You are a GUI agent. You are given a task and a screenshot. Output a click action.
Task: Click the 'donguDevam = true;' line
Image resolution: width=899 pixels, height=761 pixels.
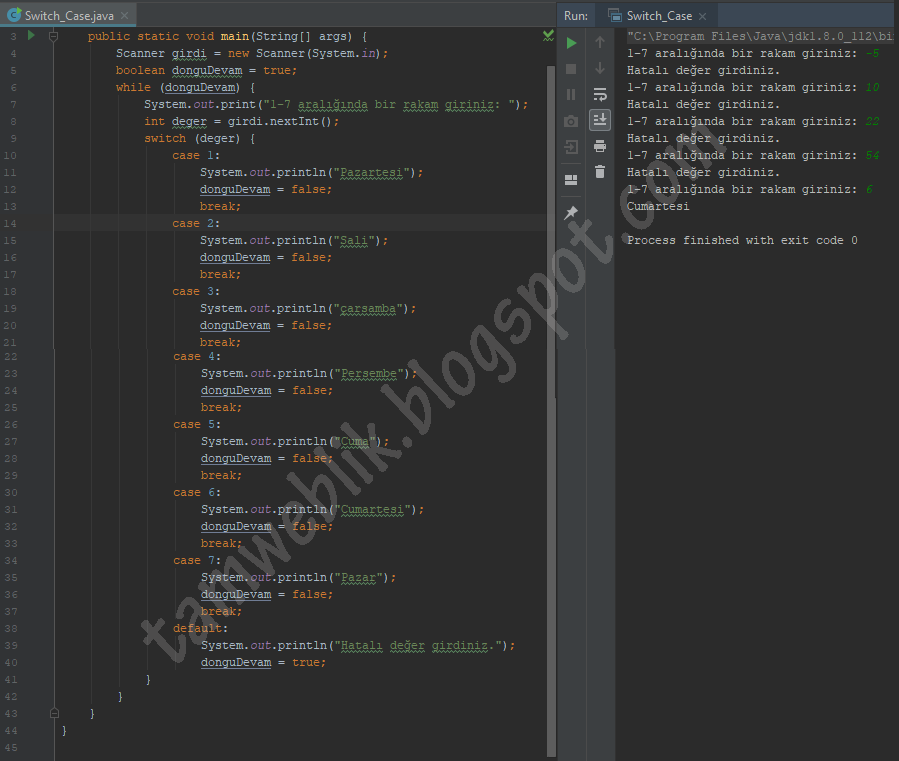(263, 662)
